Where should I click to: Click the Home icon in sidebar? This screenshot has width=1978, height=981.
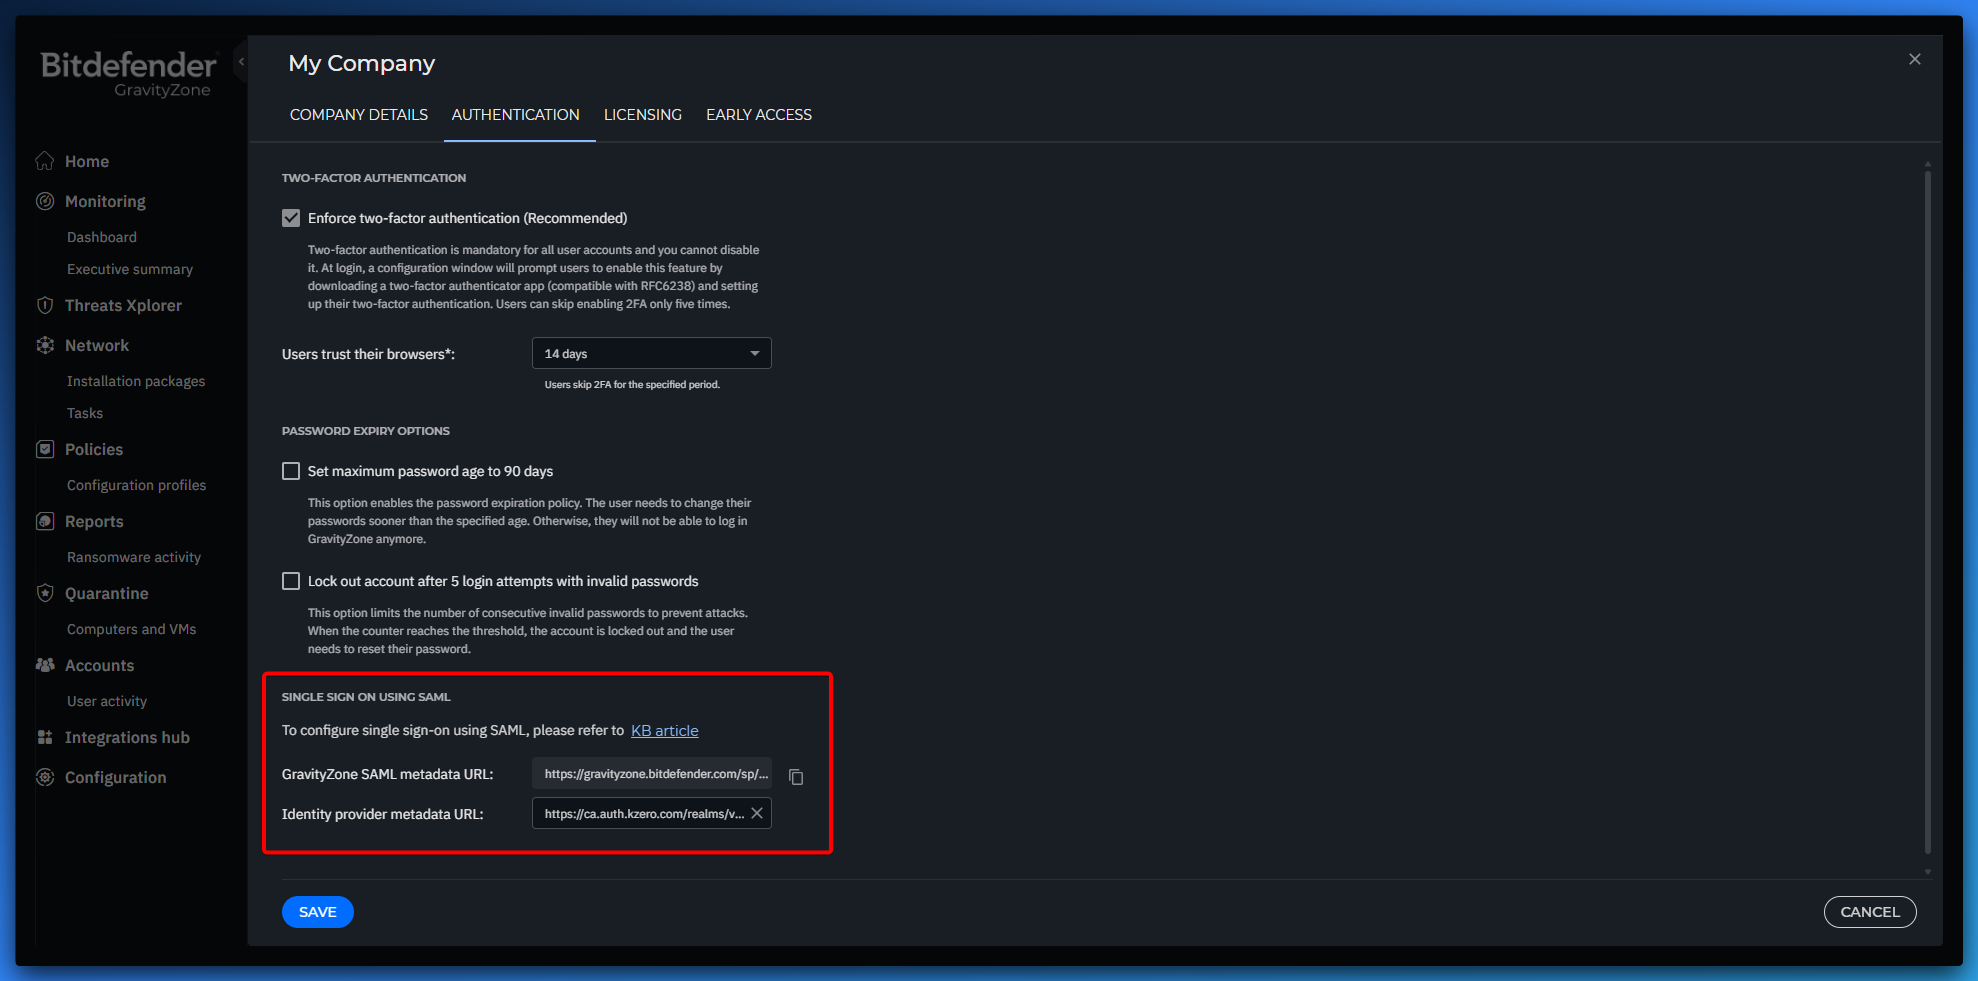coord(45,161)
